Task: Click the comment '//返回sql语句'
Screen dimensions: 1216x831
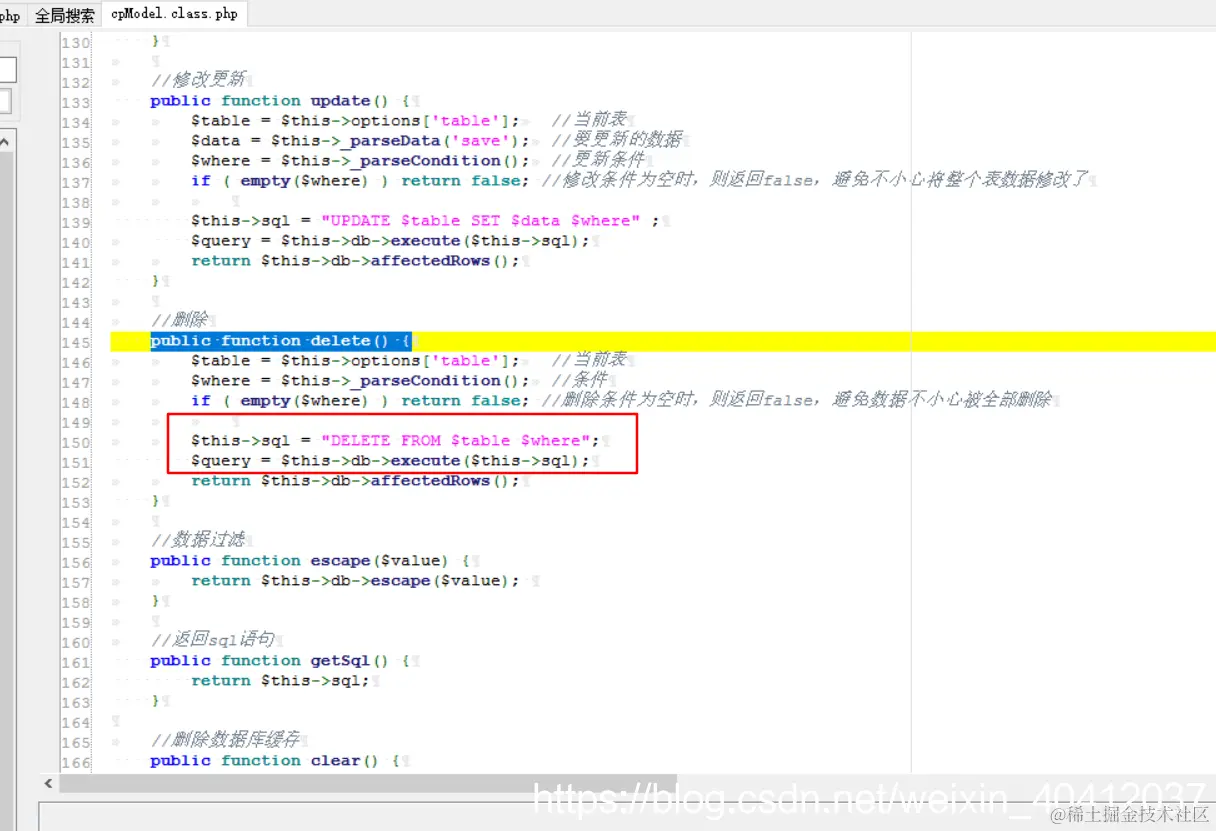Action: coord(212,640)
